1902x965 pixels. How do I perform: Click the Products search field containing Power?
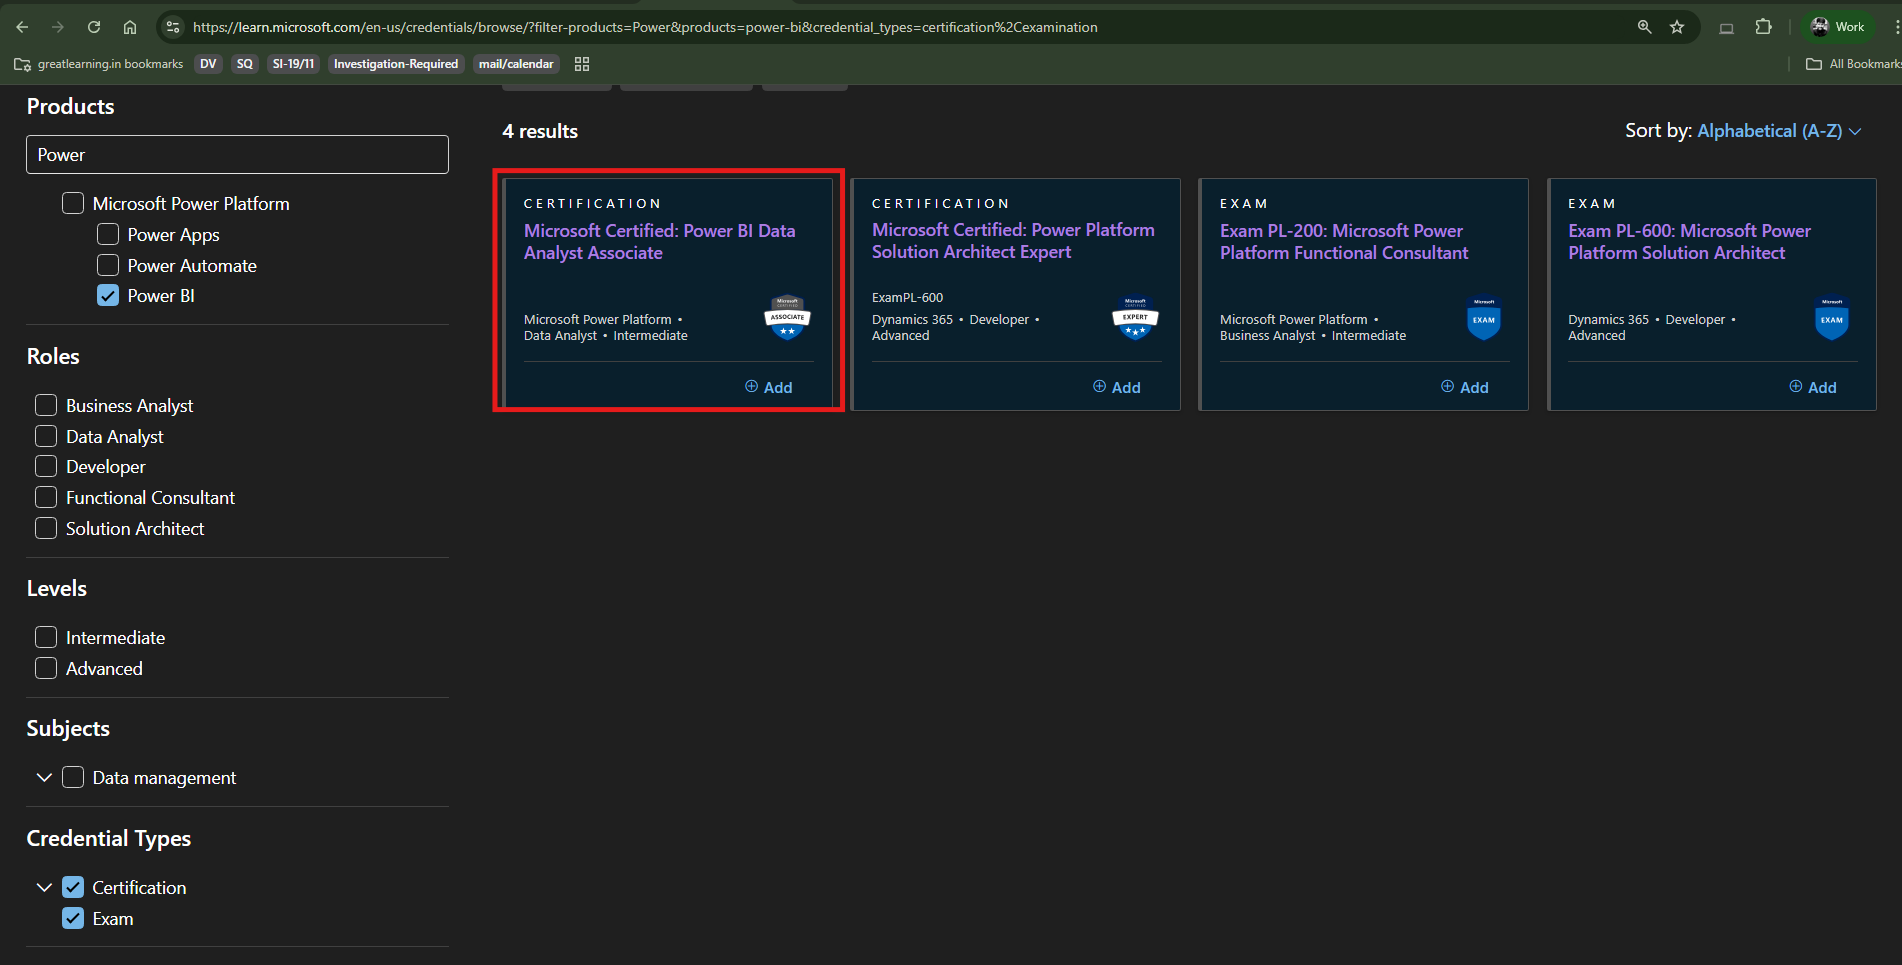click(x=237, y=154)
